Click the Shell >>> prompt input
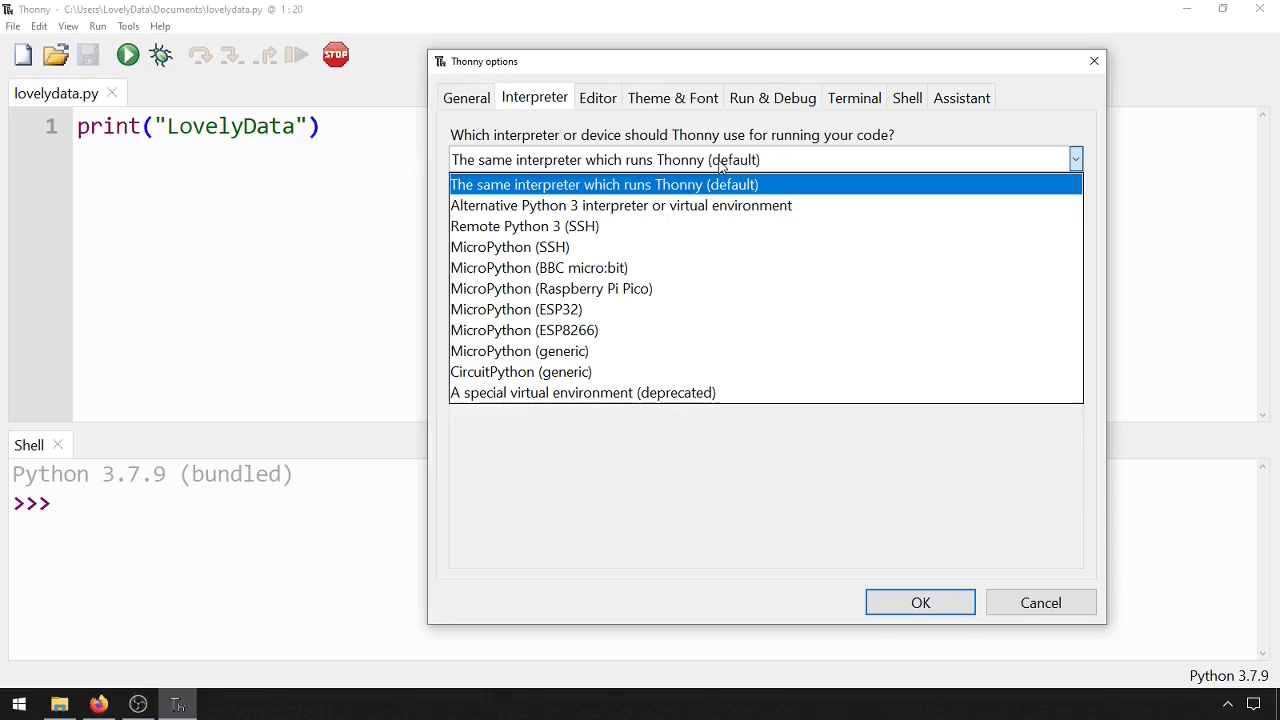This screenshot has width=1280, height=720. click(x=32, y=503)
